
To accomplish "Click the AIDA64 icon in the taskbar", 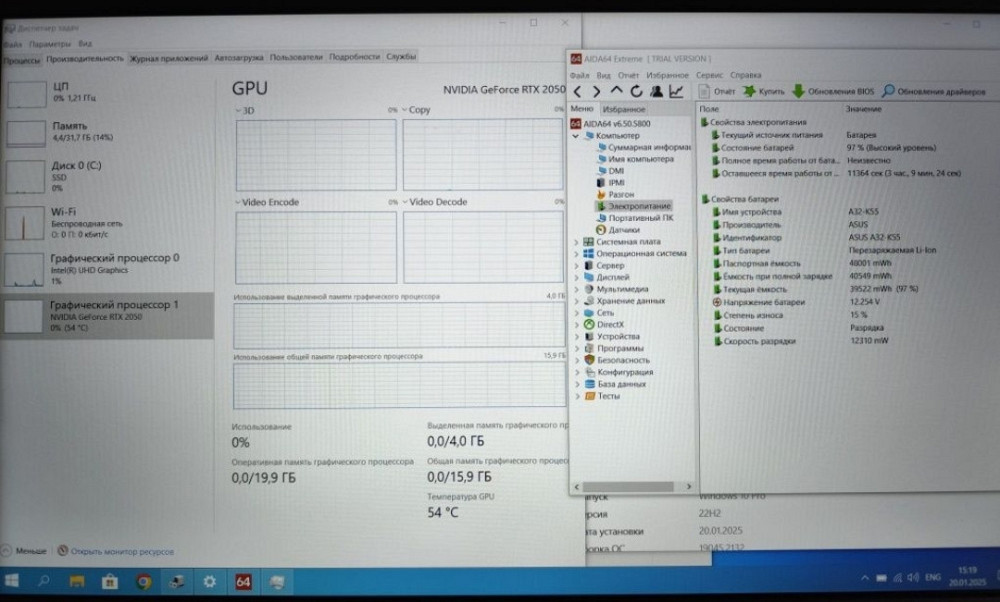I will (243, 581).
